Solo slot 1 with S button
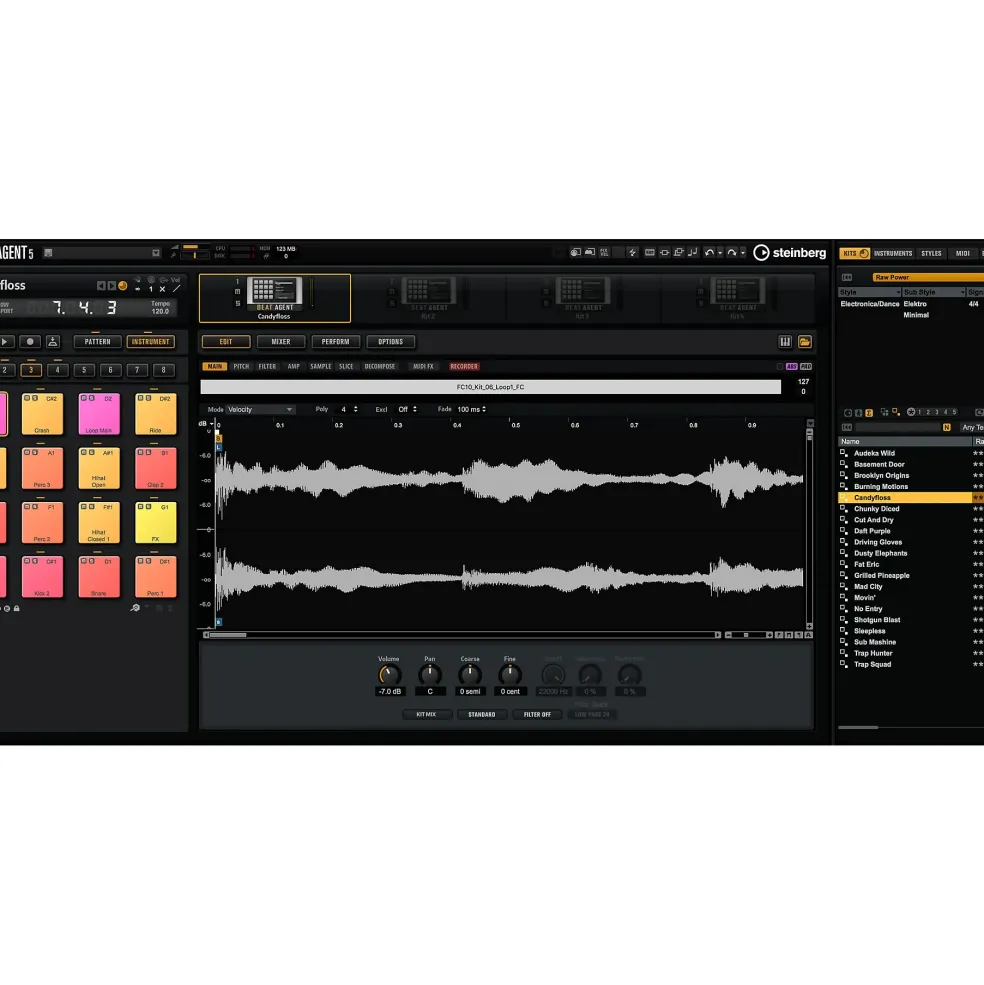The height and width of the screenshot is (985, 984). point(238,303)
